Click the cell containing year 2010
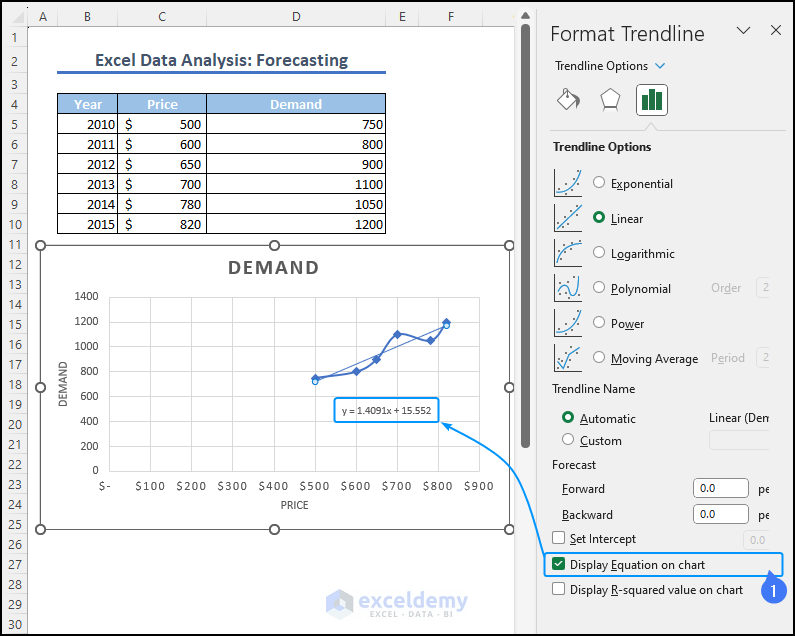 (88, 124)
